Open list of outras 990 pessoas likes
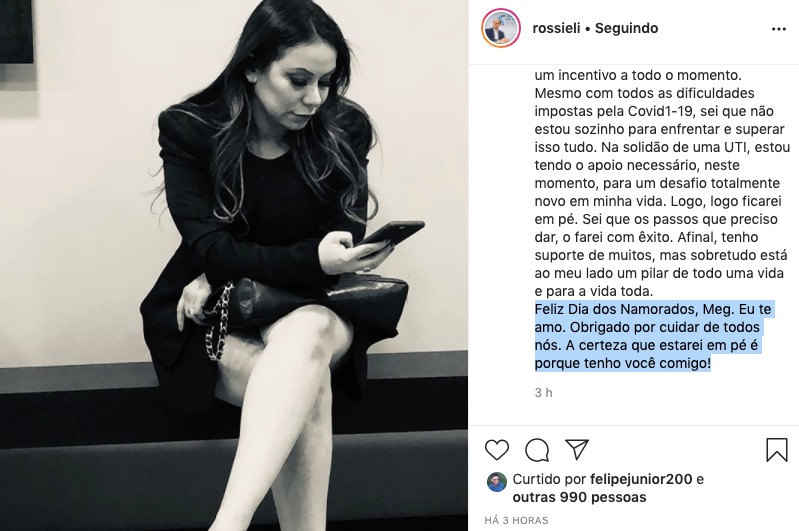 579,497
